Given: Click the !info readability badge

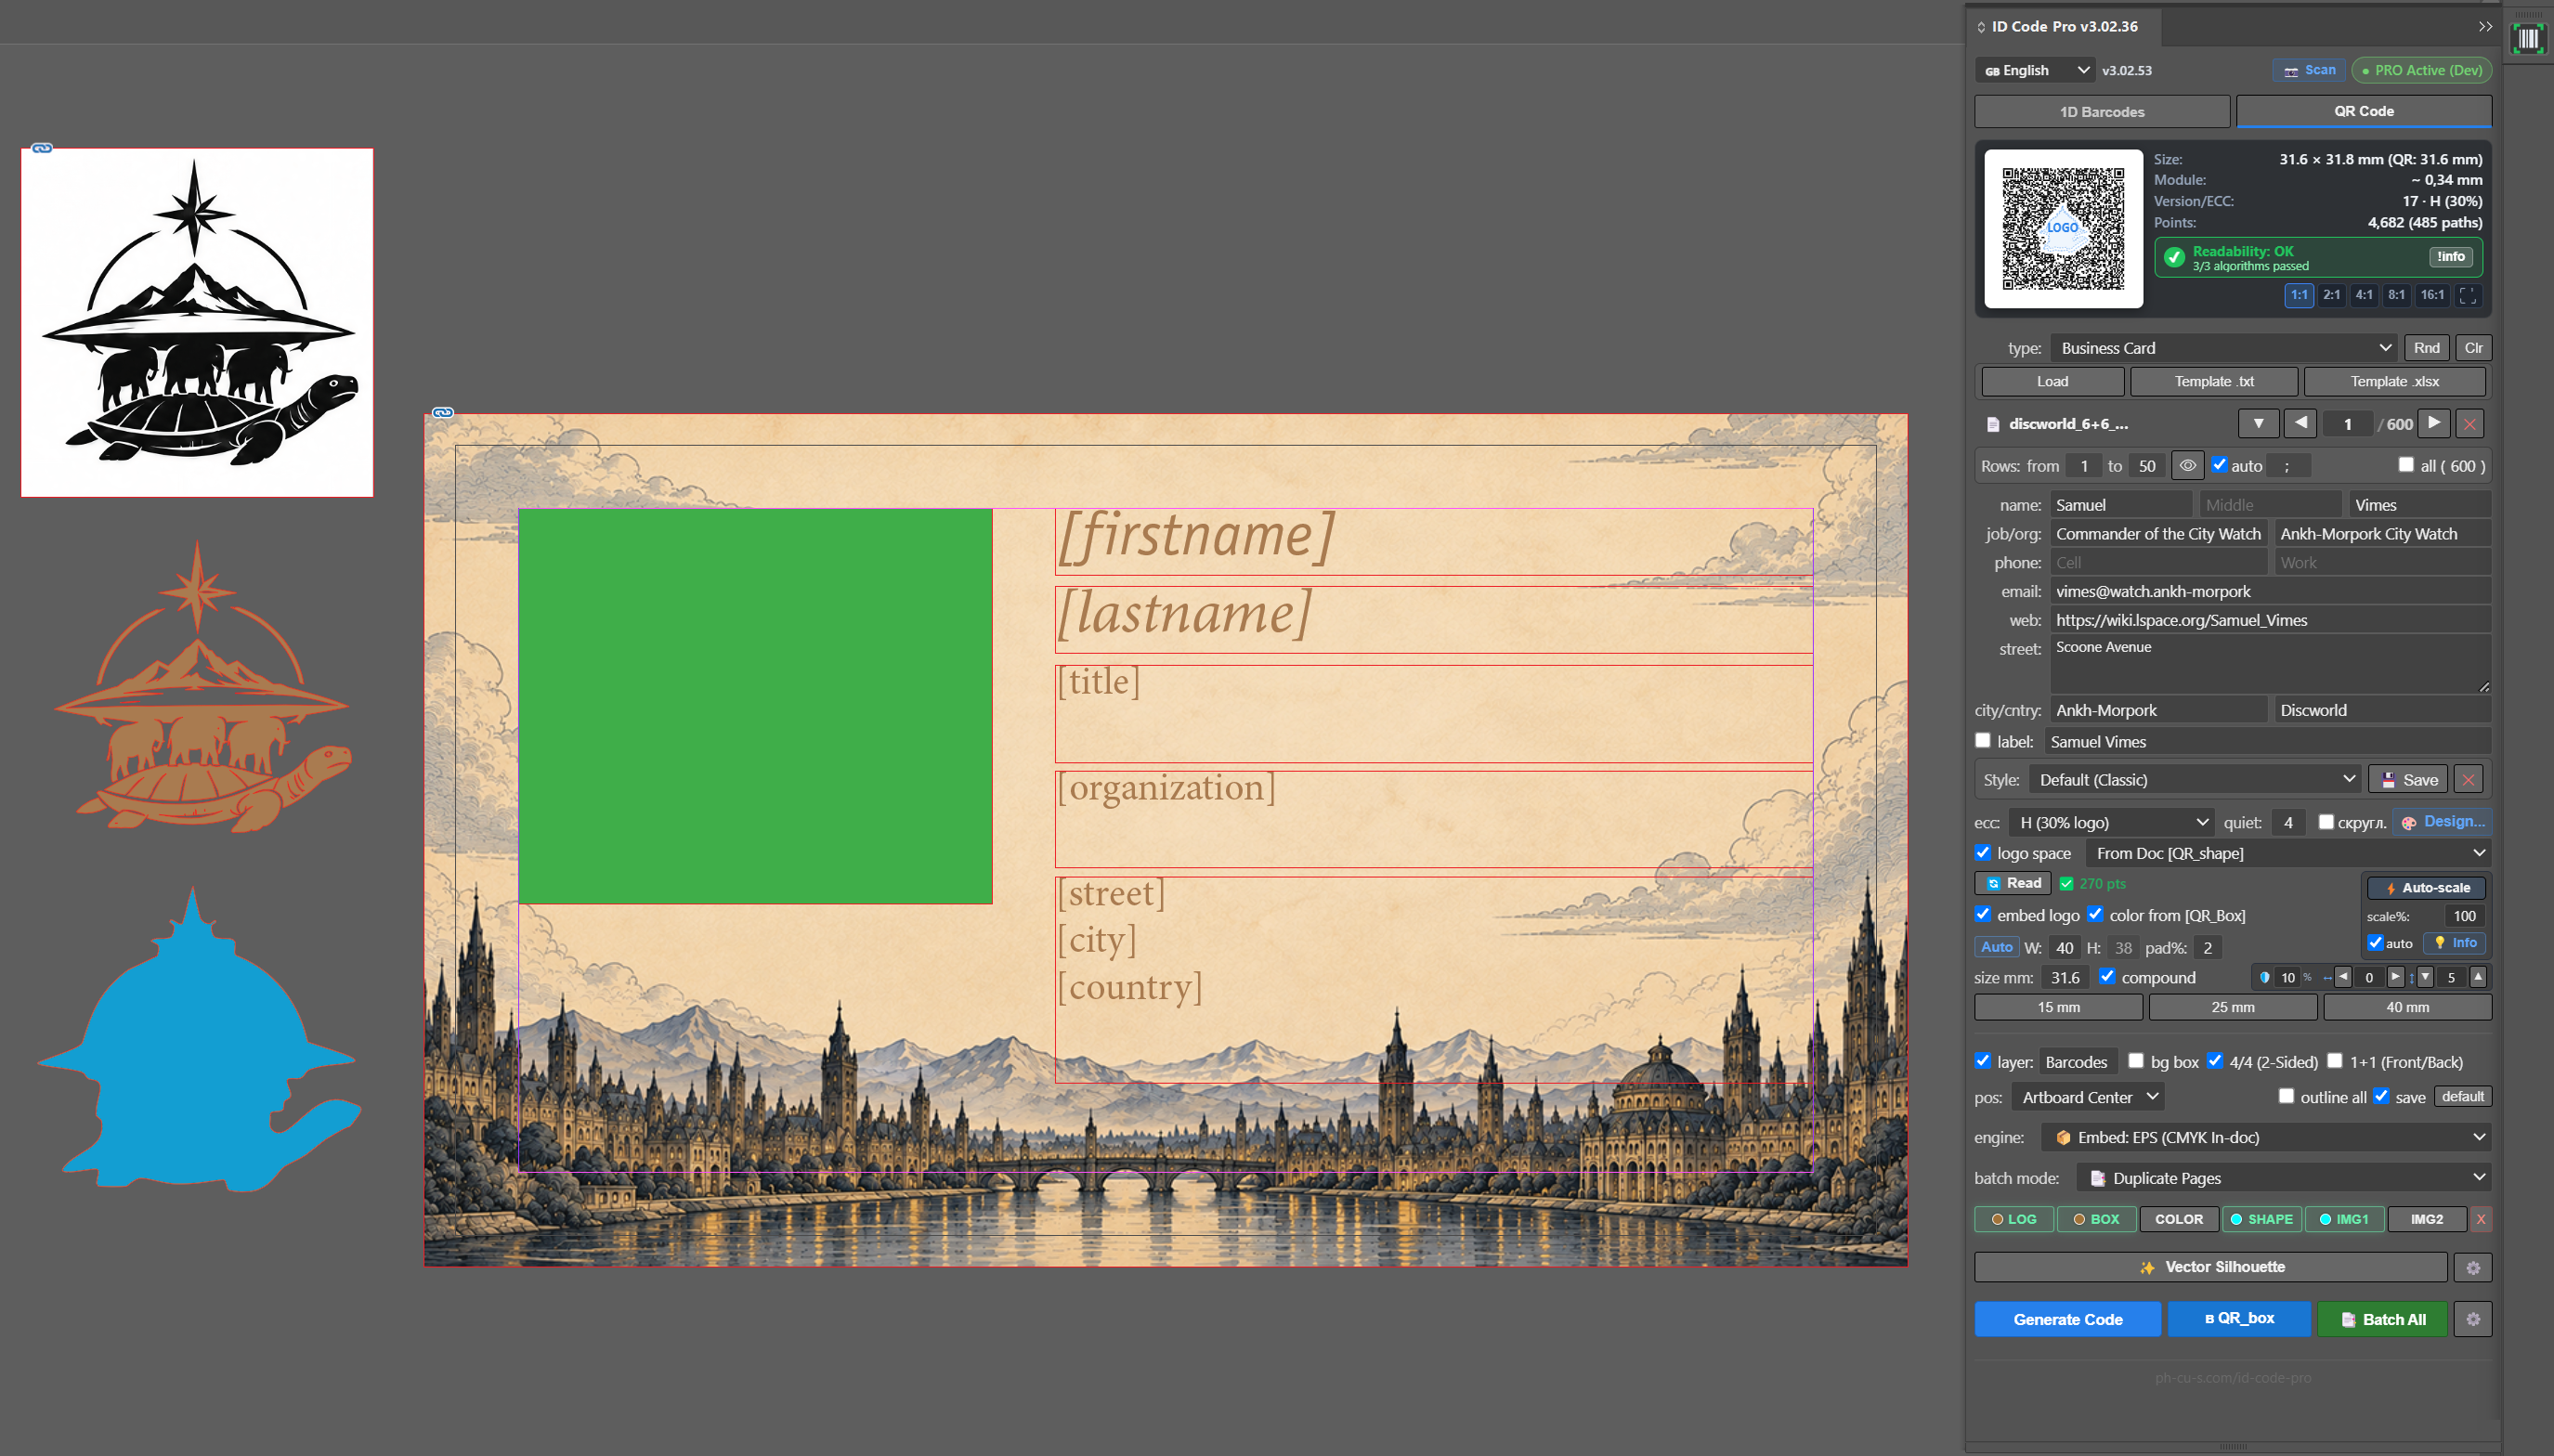Looking at the screenshot, I should coord(2451,257).
